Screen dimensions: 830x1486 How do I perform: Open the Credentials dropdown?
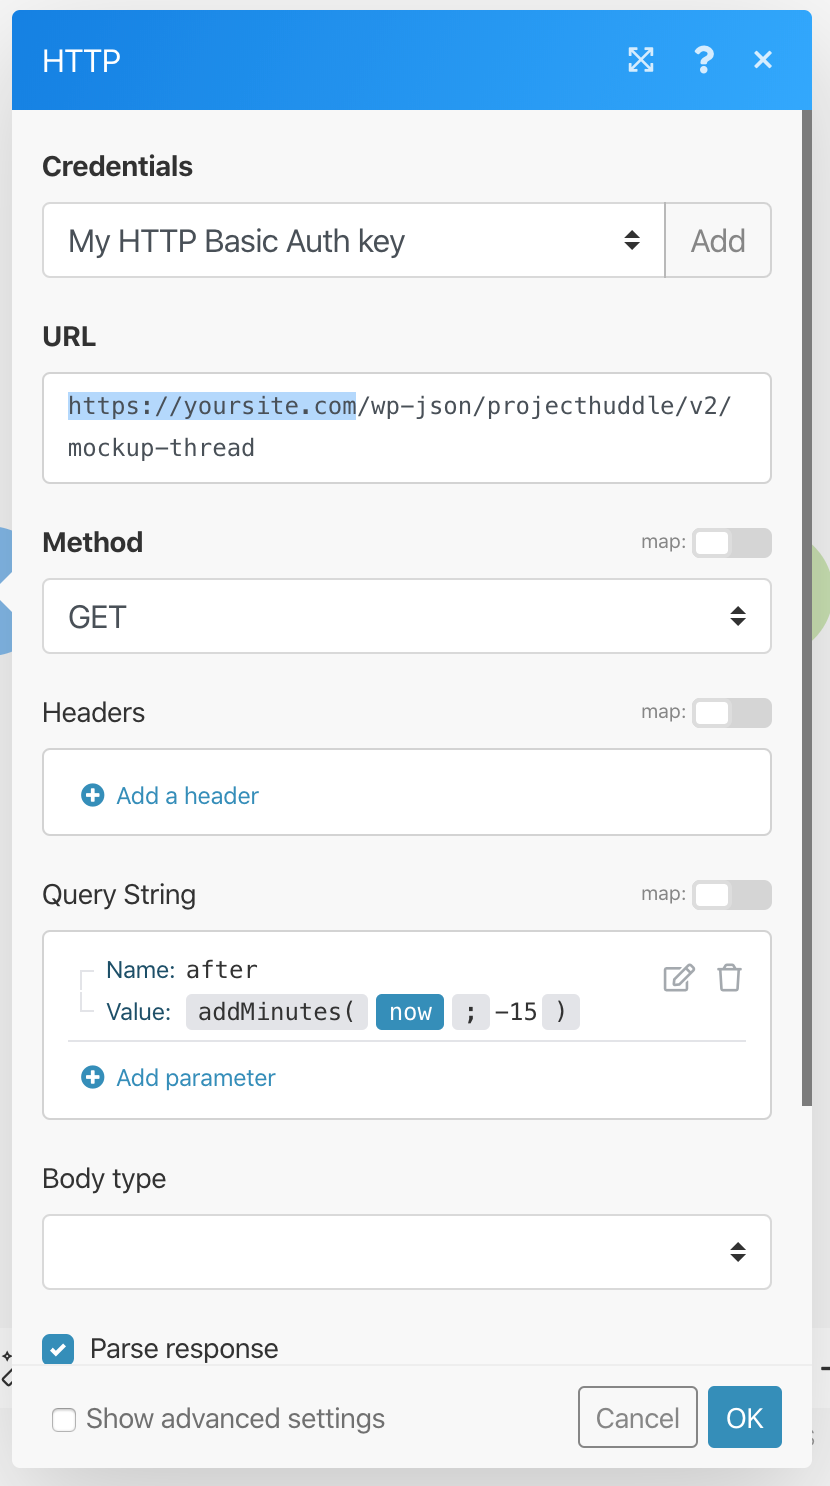coord(354,241)
